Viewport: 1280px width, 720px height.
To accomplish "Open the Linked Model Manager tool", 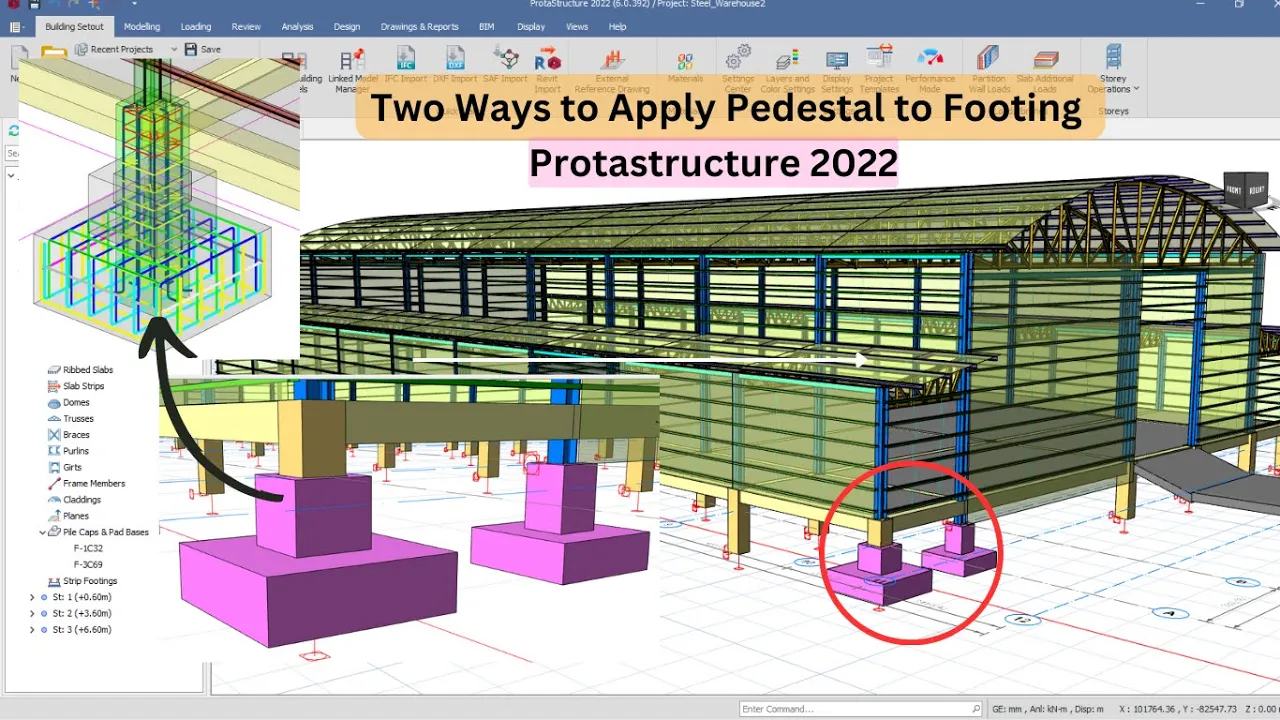I will (352, 72).
